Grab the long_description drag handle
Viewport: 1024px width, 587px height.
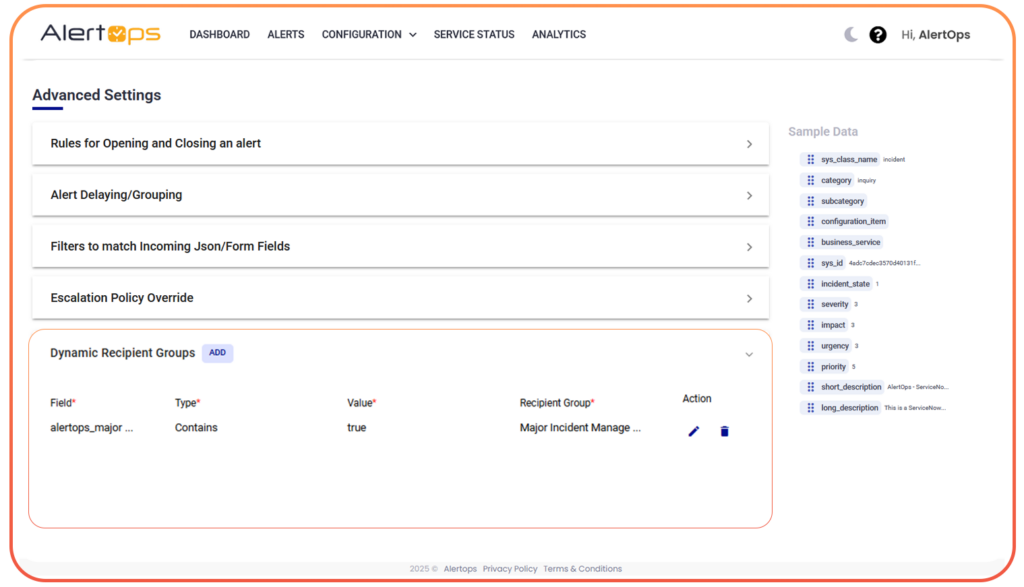click(809, 407)
